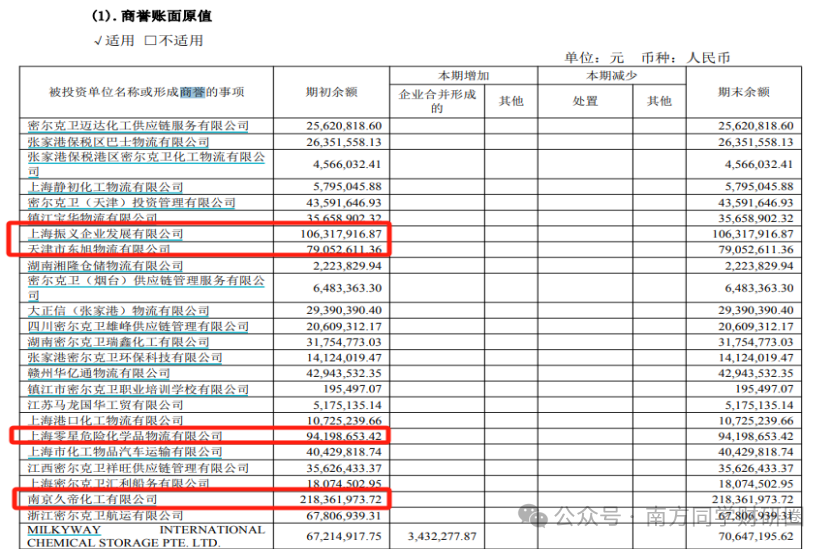The image size is (831, 549).
Task: Click the 本期减少 column header
Action: point(612,75)
